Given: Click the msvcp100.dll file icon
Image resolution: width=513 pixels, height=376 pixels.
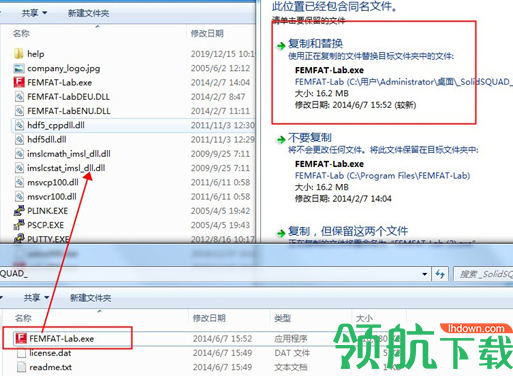Looking at the screenshot, I should click(x=19, y=182).
